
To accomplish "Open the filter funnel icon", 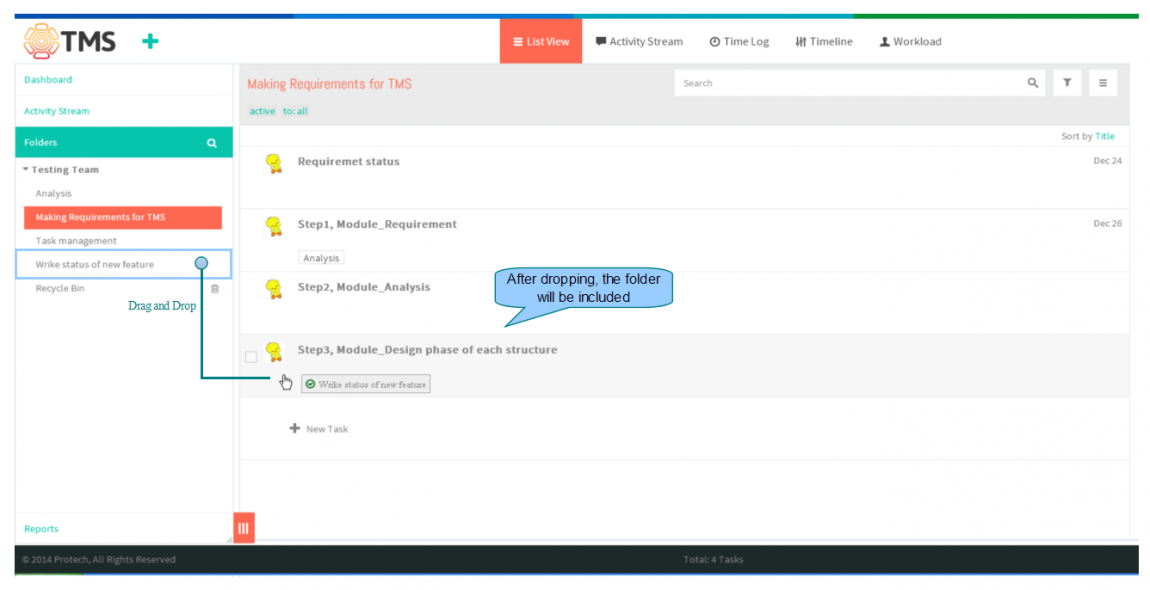I will (1067, 83).
